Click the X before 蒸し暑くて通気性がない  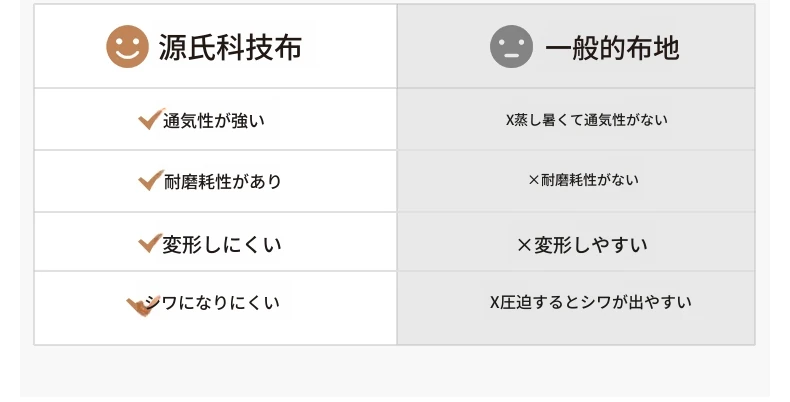[x=509, y=120]
